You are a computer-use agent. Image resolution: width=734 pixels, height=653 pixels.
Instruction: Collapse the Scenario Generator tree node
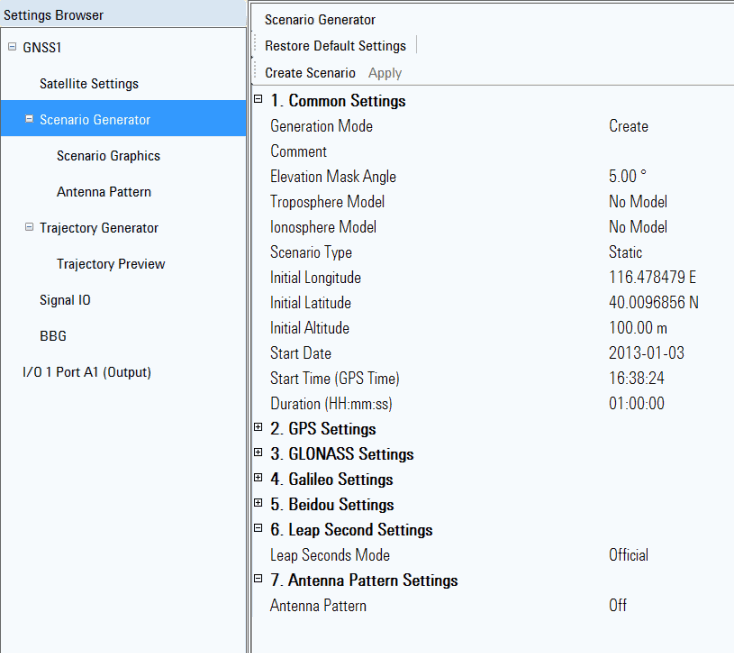coord(29,119)
